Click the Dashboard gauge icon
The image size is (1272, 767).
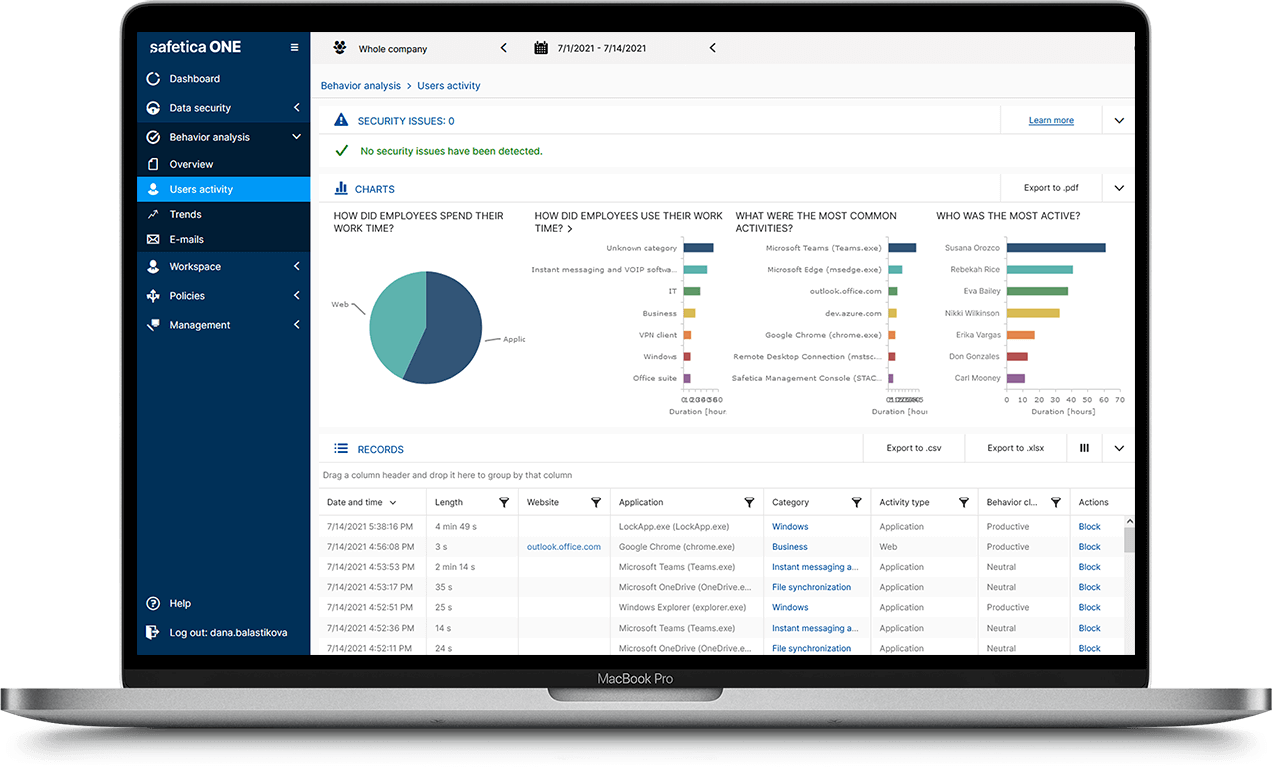tap(153, 78)
